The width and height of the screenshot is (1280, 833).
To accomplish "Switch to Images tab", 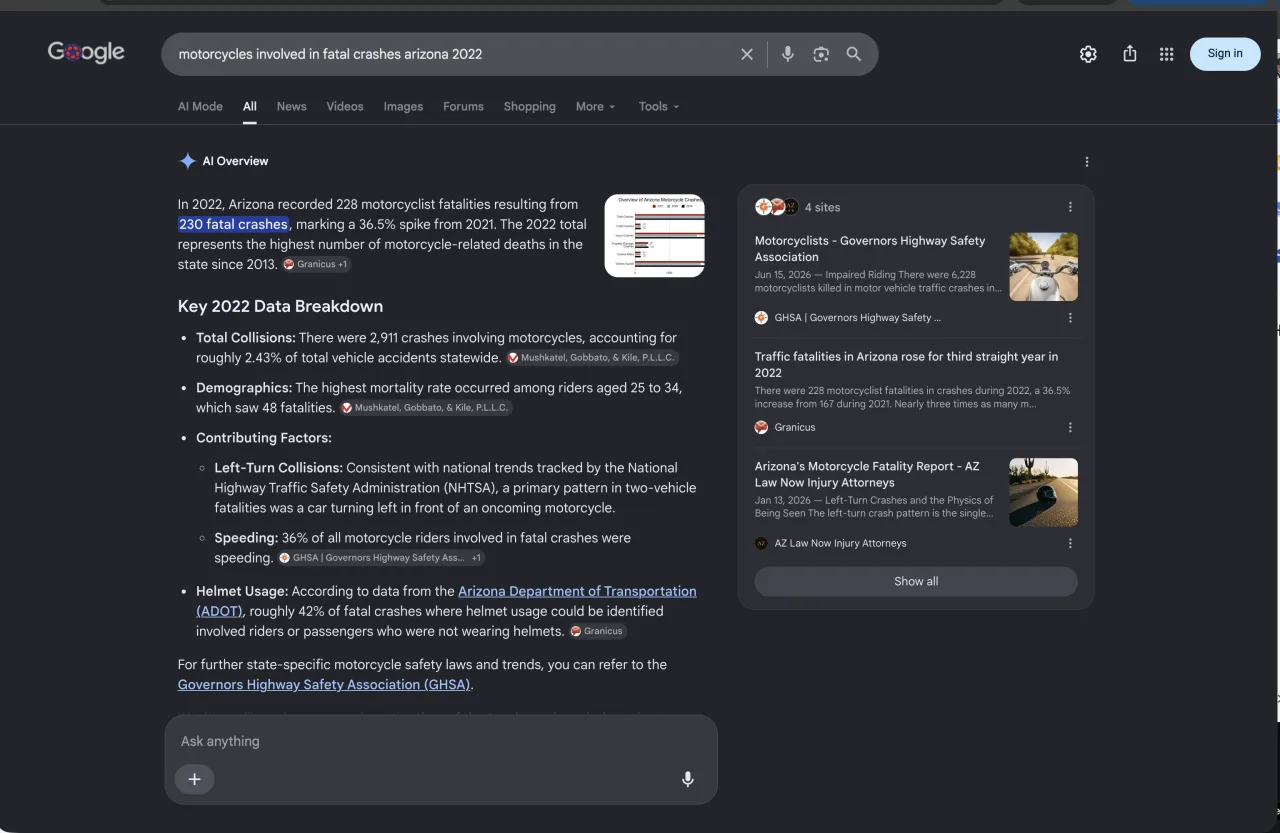I will point(403,107).
